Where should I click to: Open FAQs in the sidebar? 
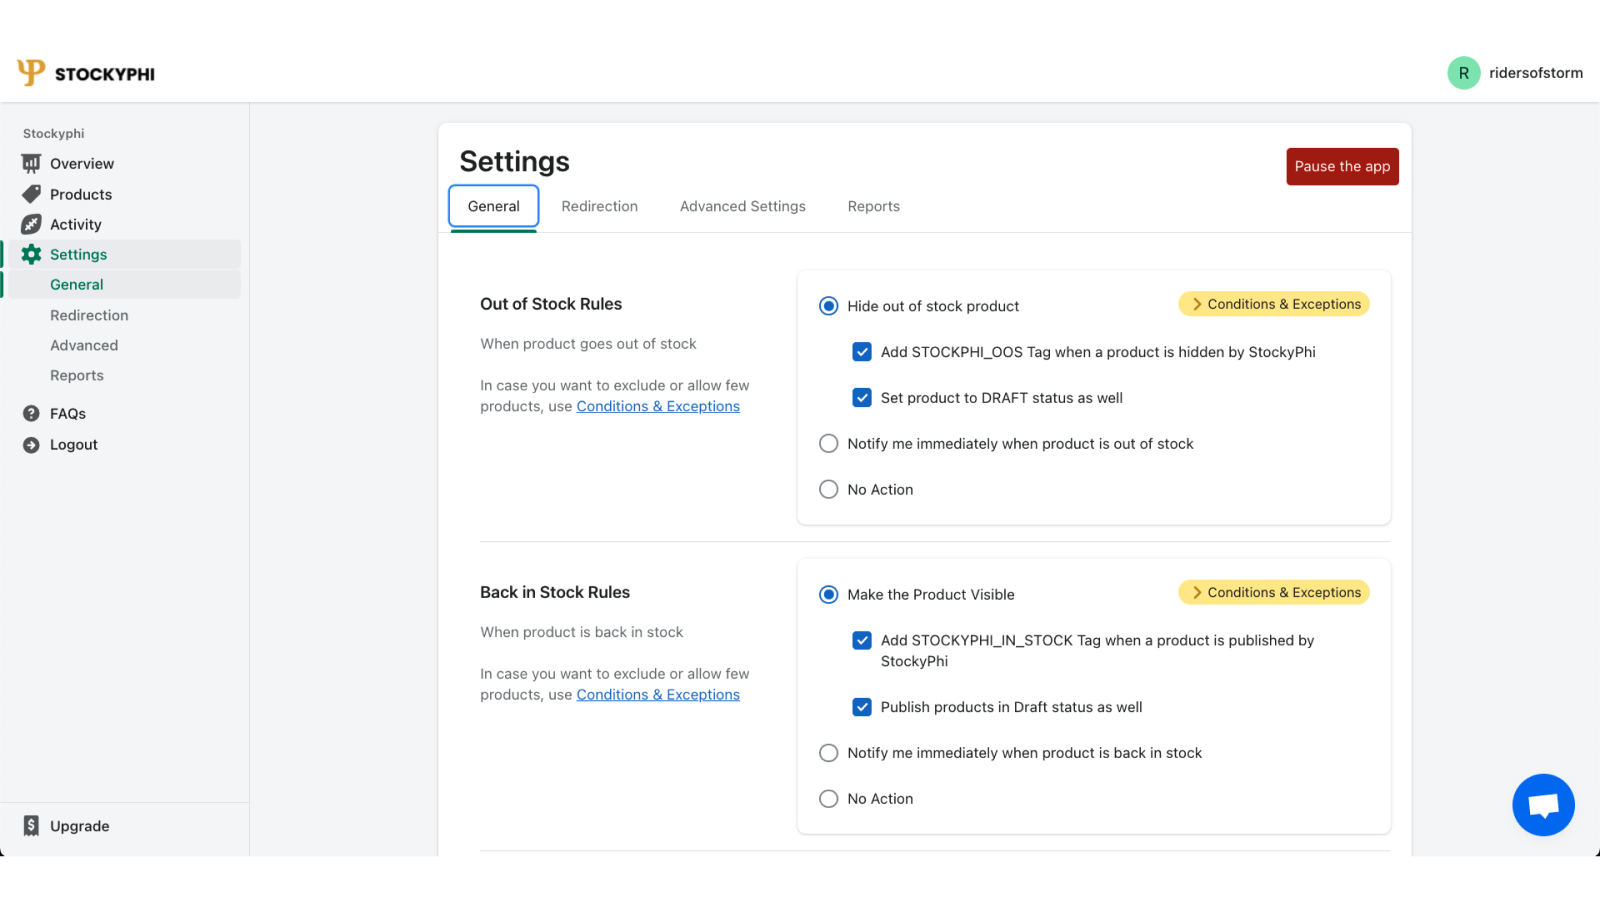(68, 414)
